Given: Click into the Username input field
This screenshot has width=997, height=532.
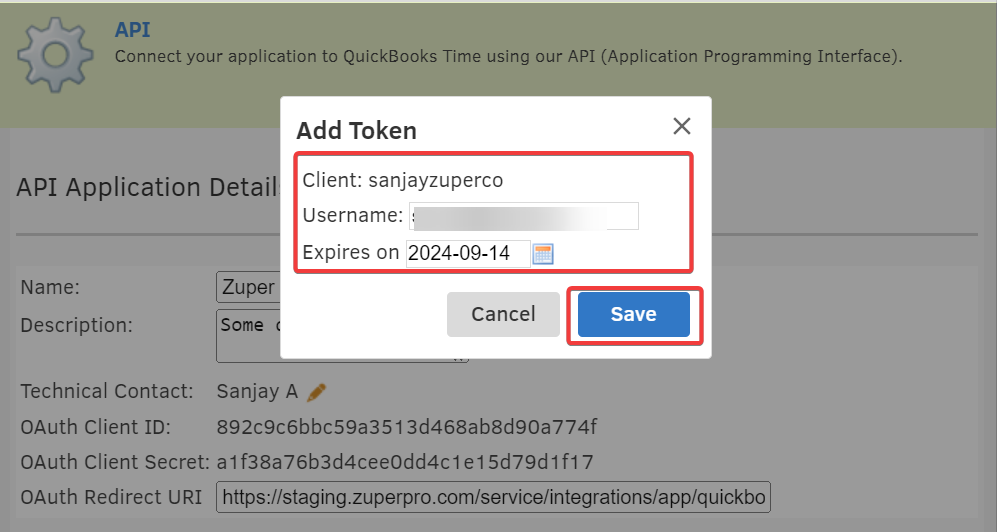Looking at the screenshot, I should tap(524, 216).
